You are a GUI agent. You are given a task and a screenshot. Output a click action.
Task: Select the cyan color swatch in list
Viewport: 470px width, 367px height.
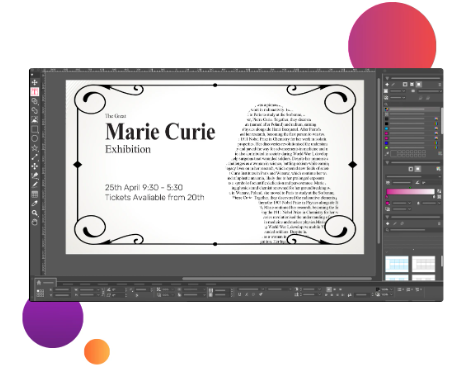point(412,128)
